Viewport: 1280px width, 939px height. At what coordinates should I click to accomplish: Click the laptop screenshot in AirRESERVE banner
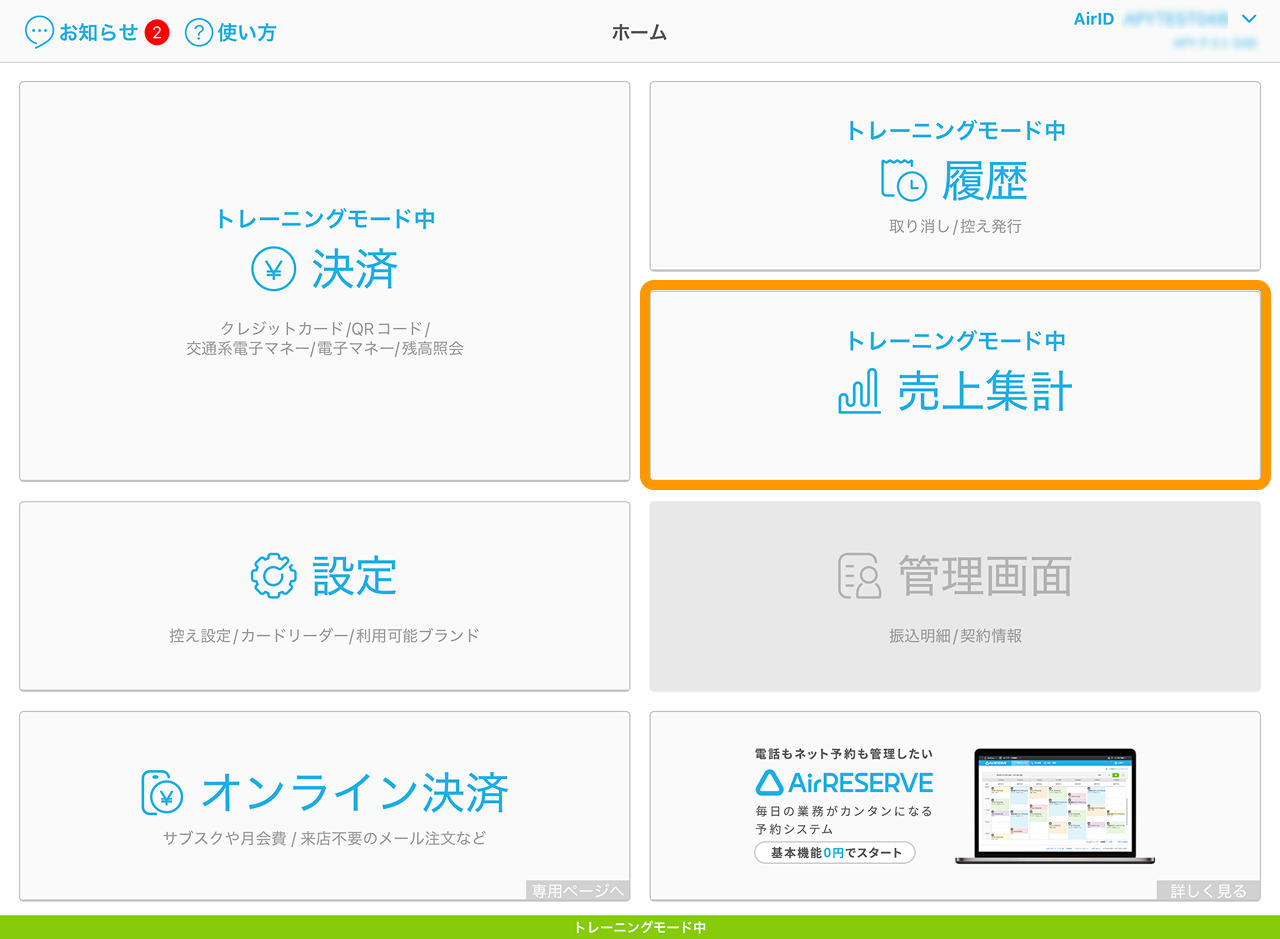[x=1054, y=806]
